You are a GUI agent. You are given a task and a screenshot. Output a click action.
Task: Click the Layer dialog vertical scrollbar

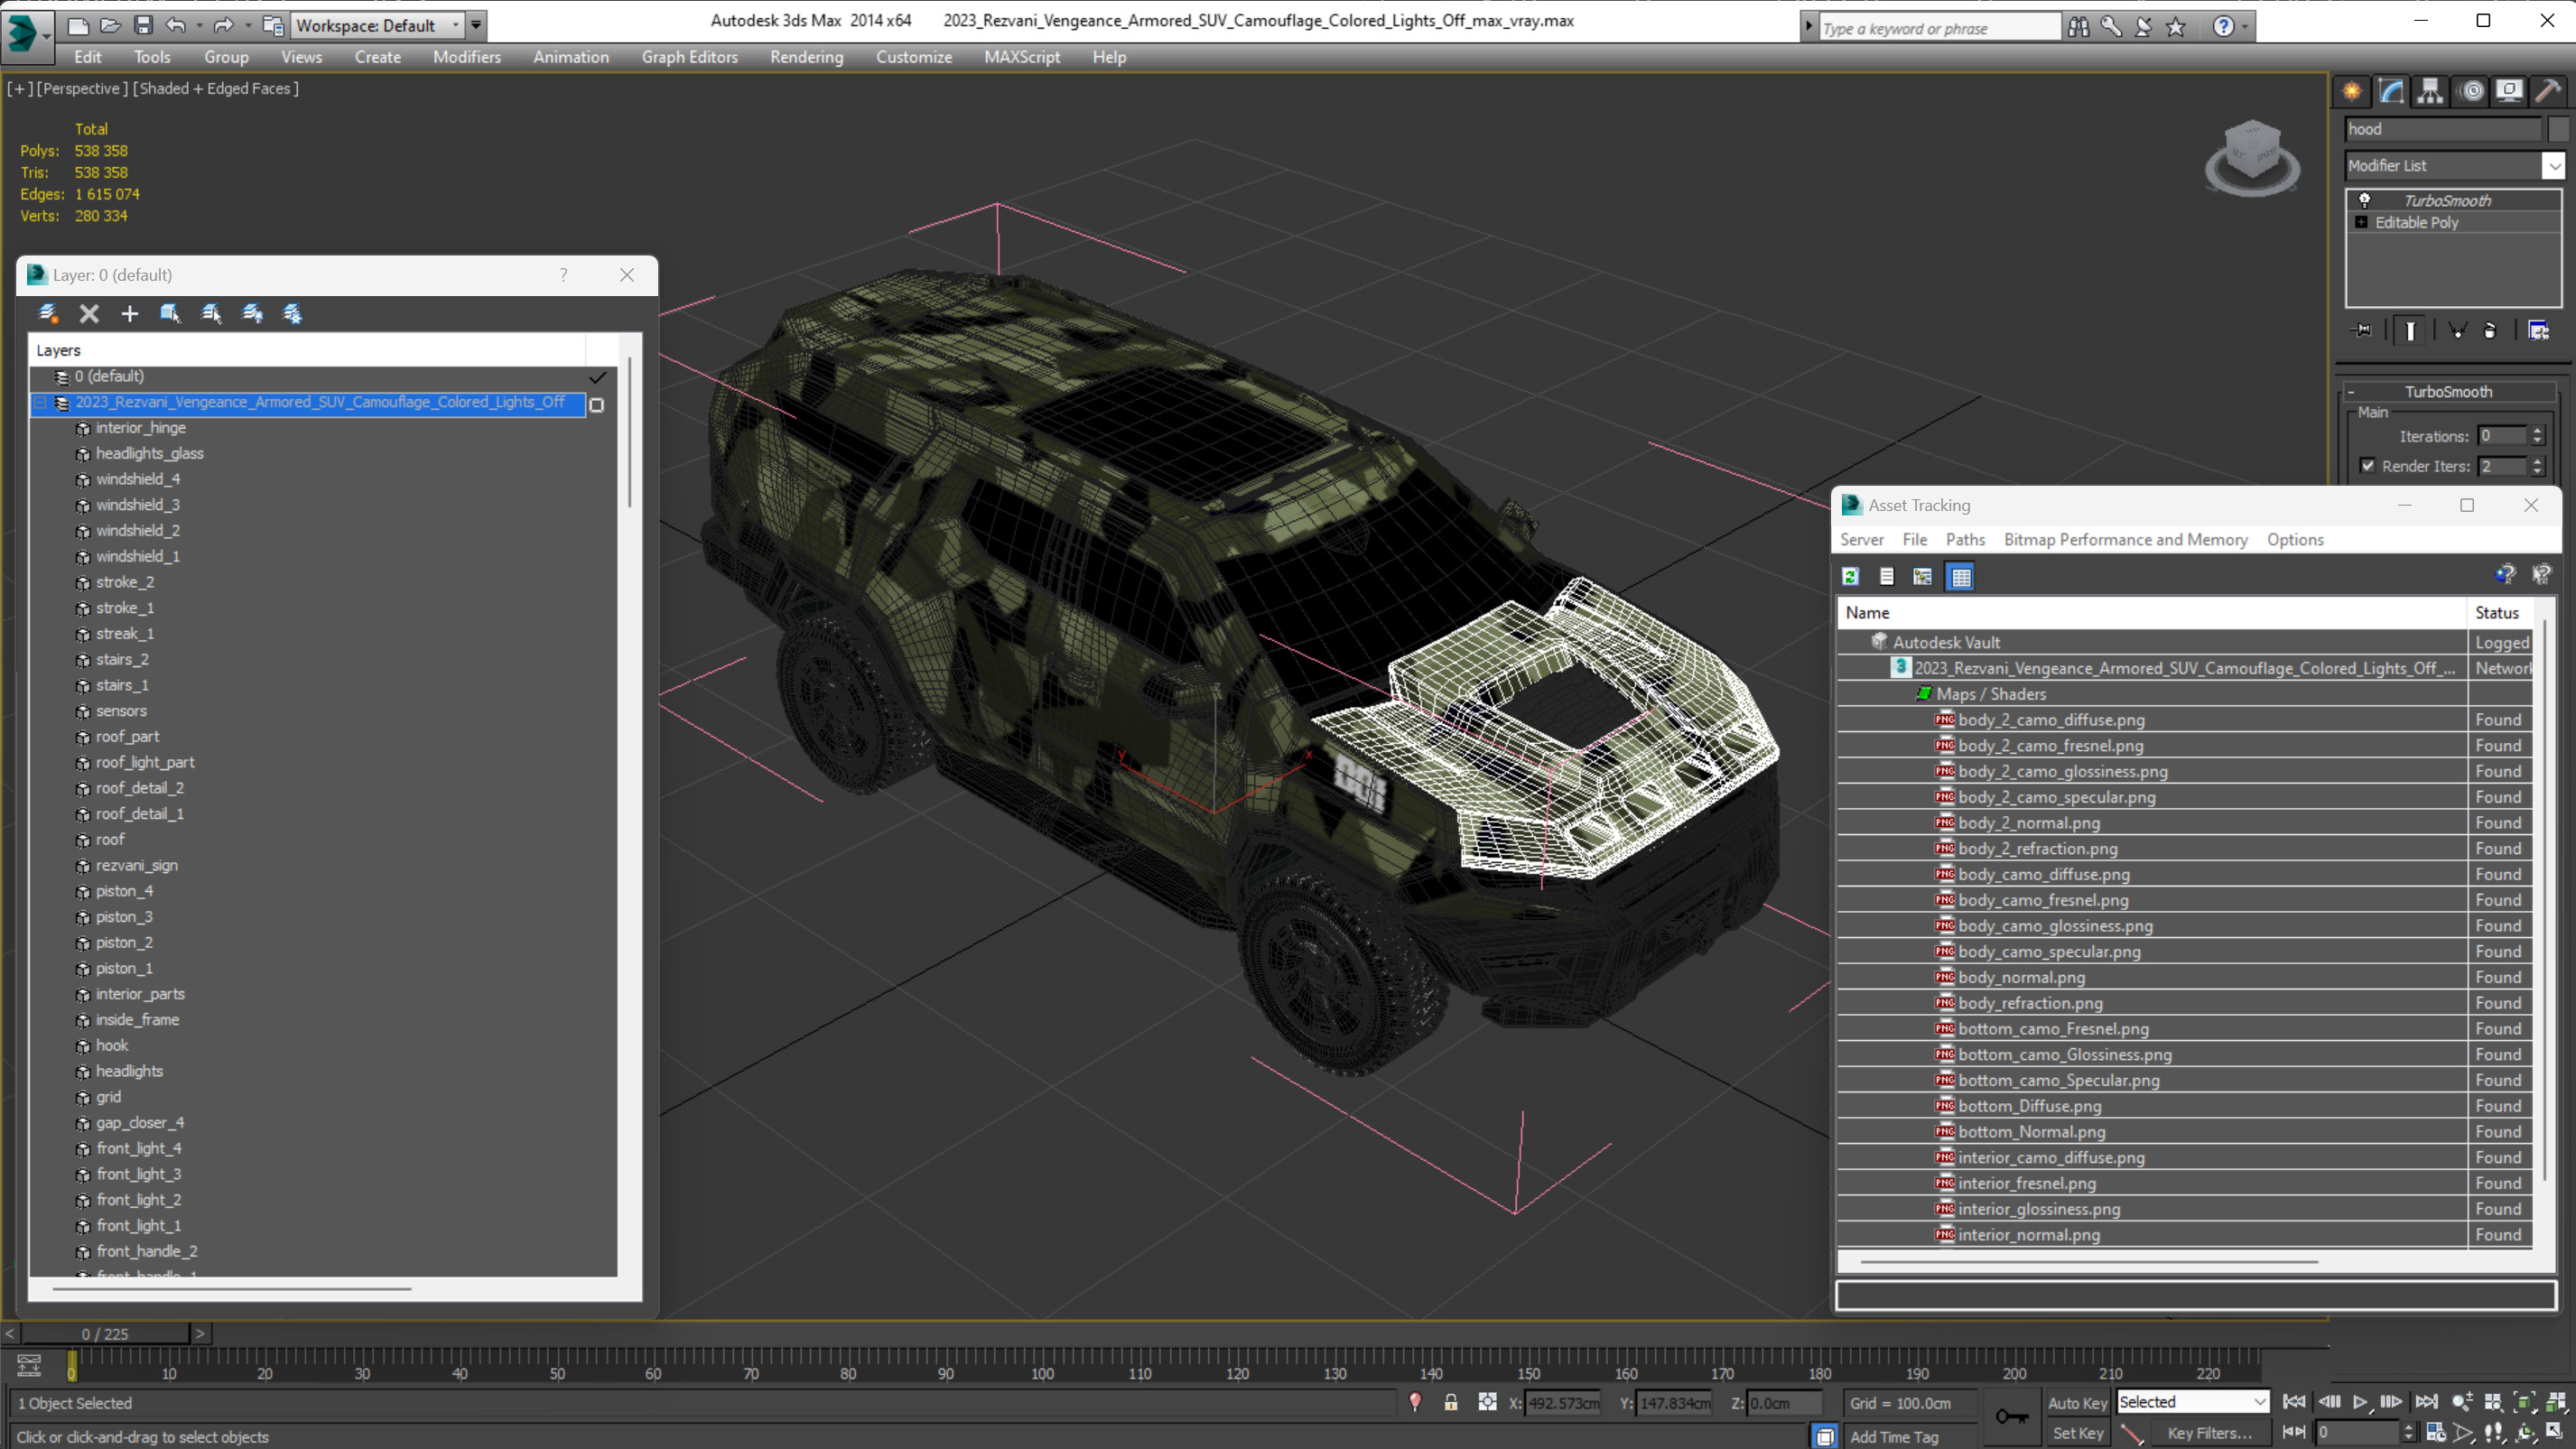point(629,432)
